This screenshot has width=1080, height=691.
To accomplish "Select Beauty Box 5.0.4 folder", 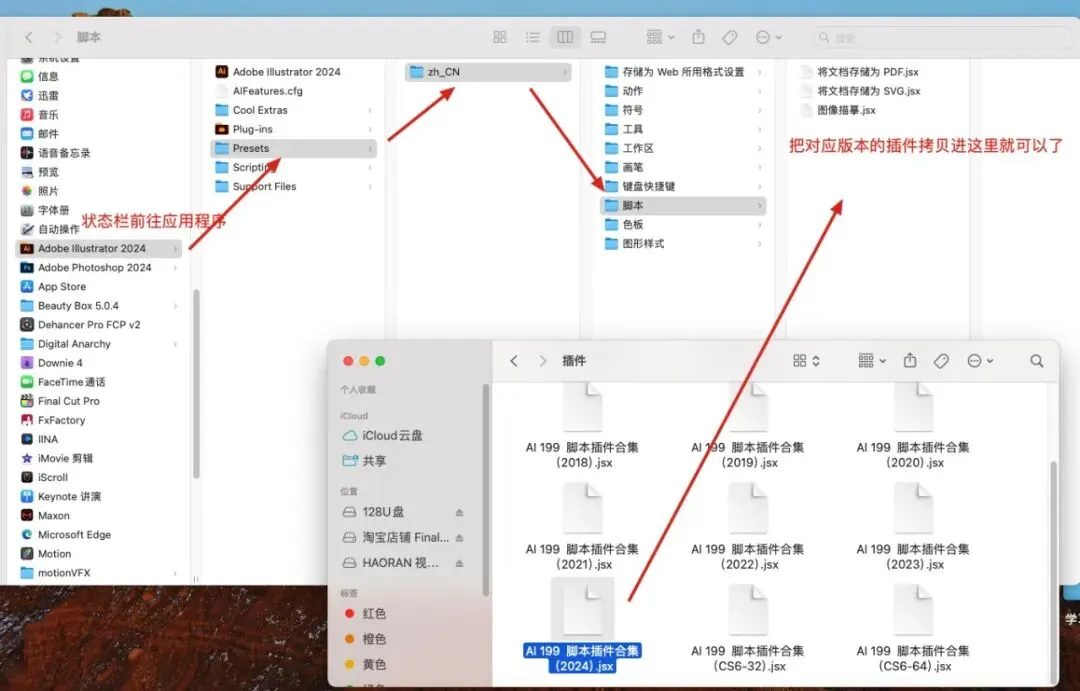I will (x=98, y=306).
